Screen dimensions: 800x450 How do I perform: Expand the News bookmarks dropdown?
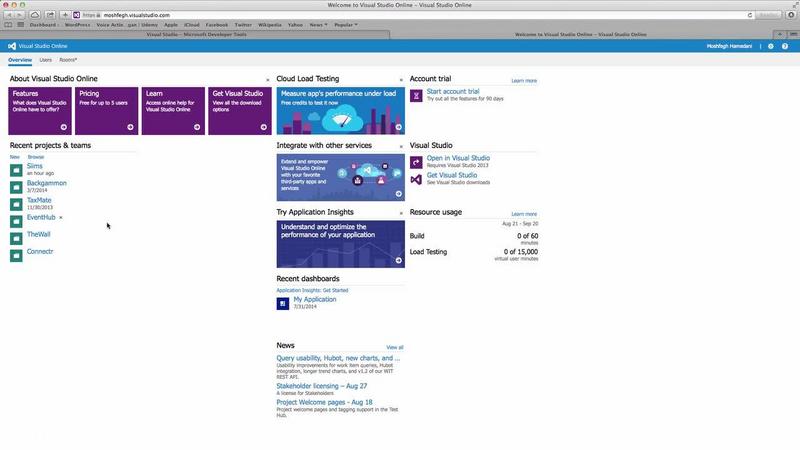click(318, 24)
